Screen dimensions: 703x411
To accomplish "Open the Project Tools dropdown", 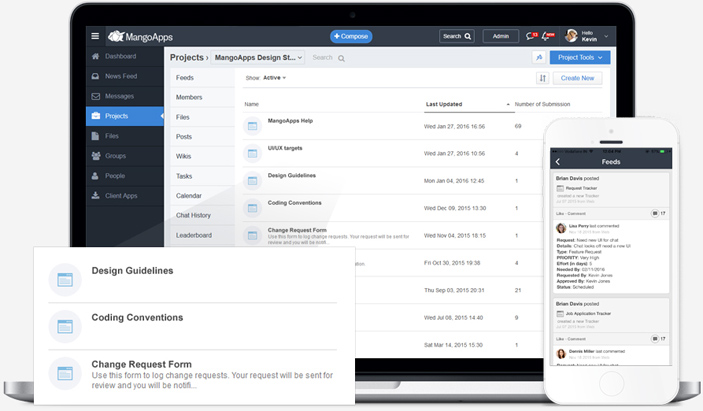I will pos(580,57).
